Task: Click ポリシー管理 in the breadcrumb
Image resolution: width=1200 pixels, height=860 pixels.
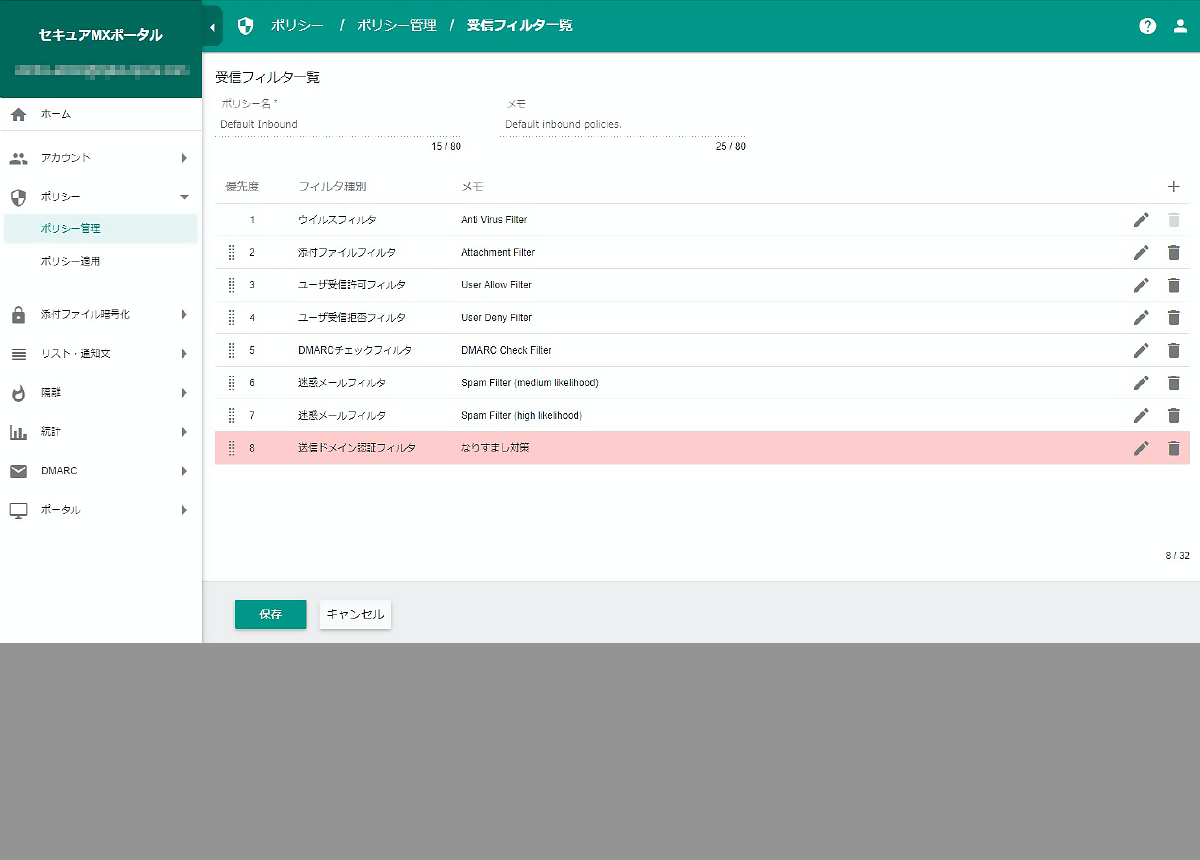Action: [x=397, y=26]
